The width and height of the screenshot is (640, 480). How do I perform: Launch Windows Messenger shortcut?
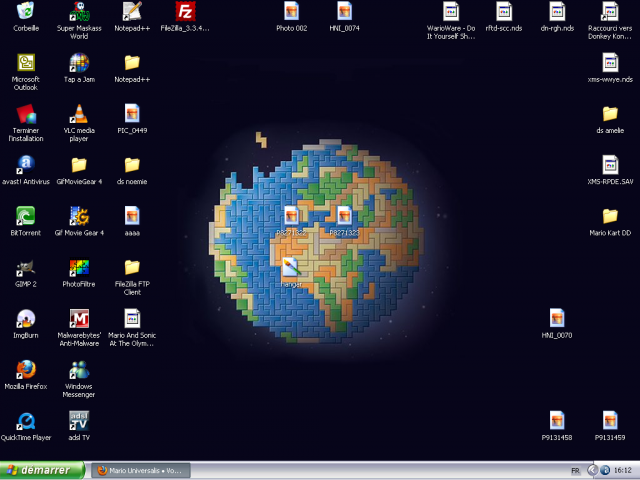[x=79, y=370]
